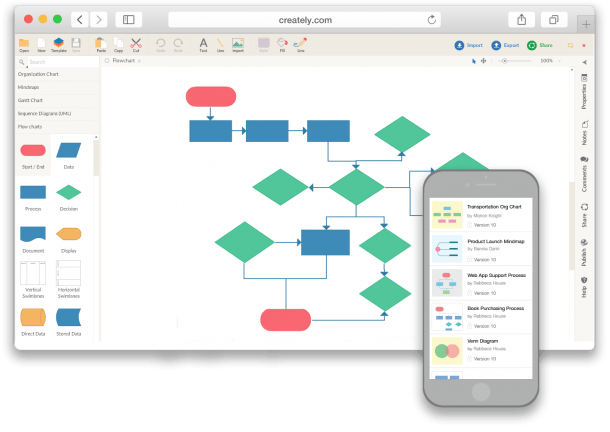
Task: Create a new document with New icon
Action: point(41,43)
